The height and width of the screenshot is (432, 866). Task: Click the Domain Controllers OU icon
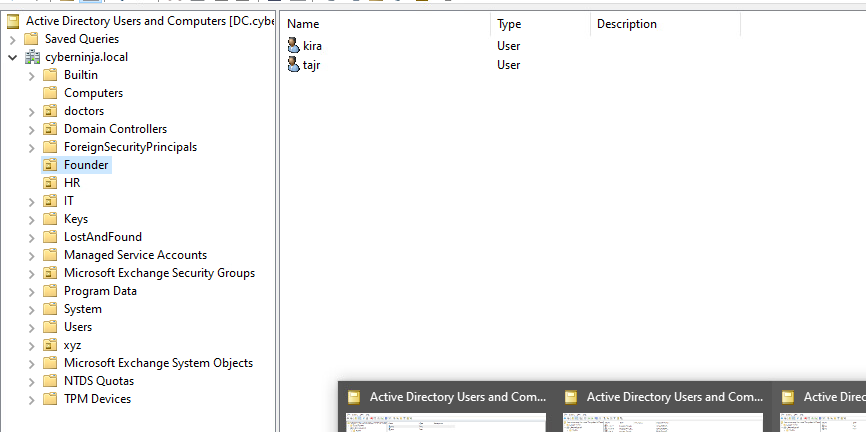point(50,129)
